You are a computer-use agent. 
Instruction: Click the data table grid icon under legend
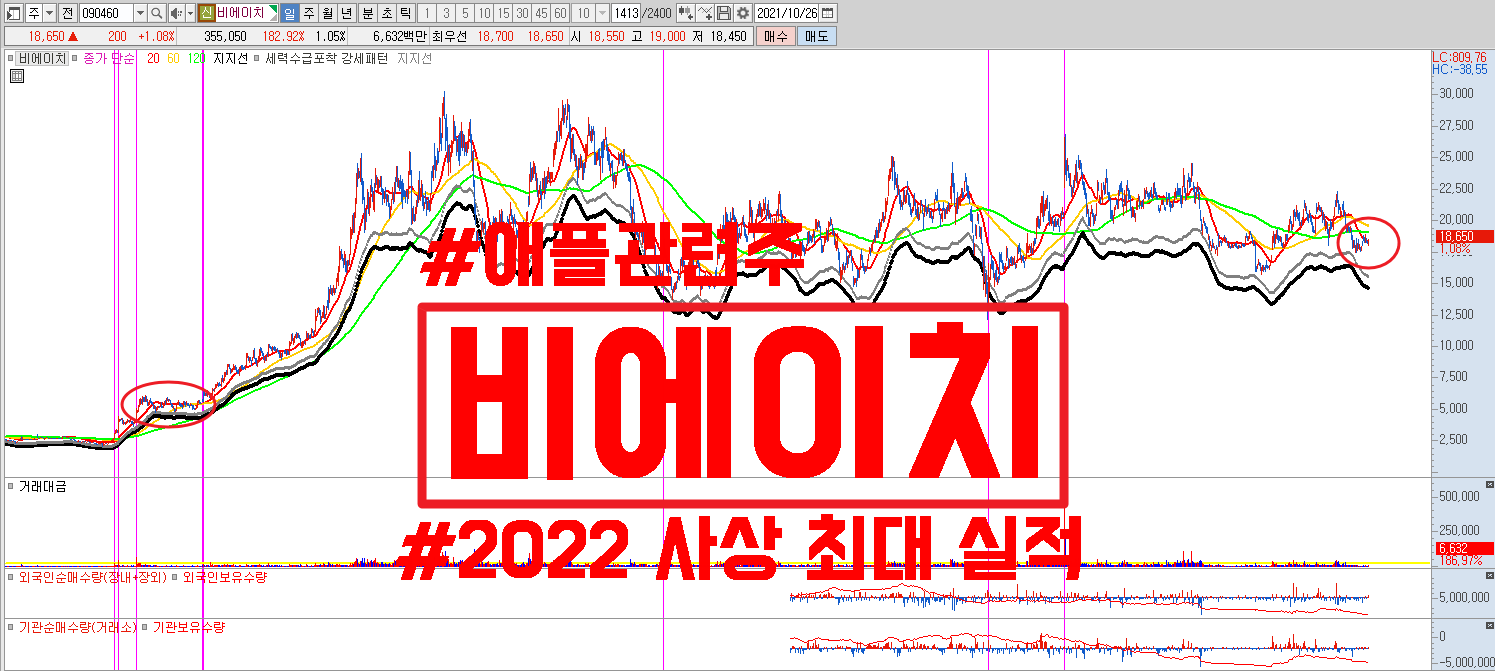point(16,76)
